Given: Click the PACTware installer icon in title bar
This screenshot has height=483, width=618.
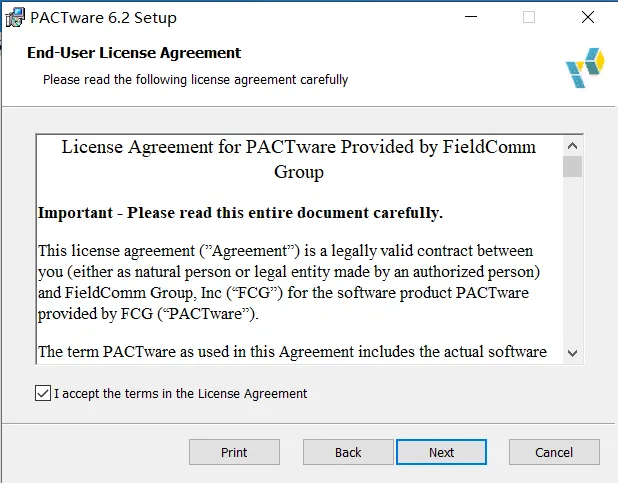Looking at the screenshot, I should pyautogui.click(x=15, y=17).
